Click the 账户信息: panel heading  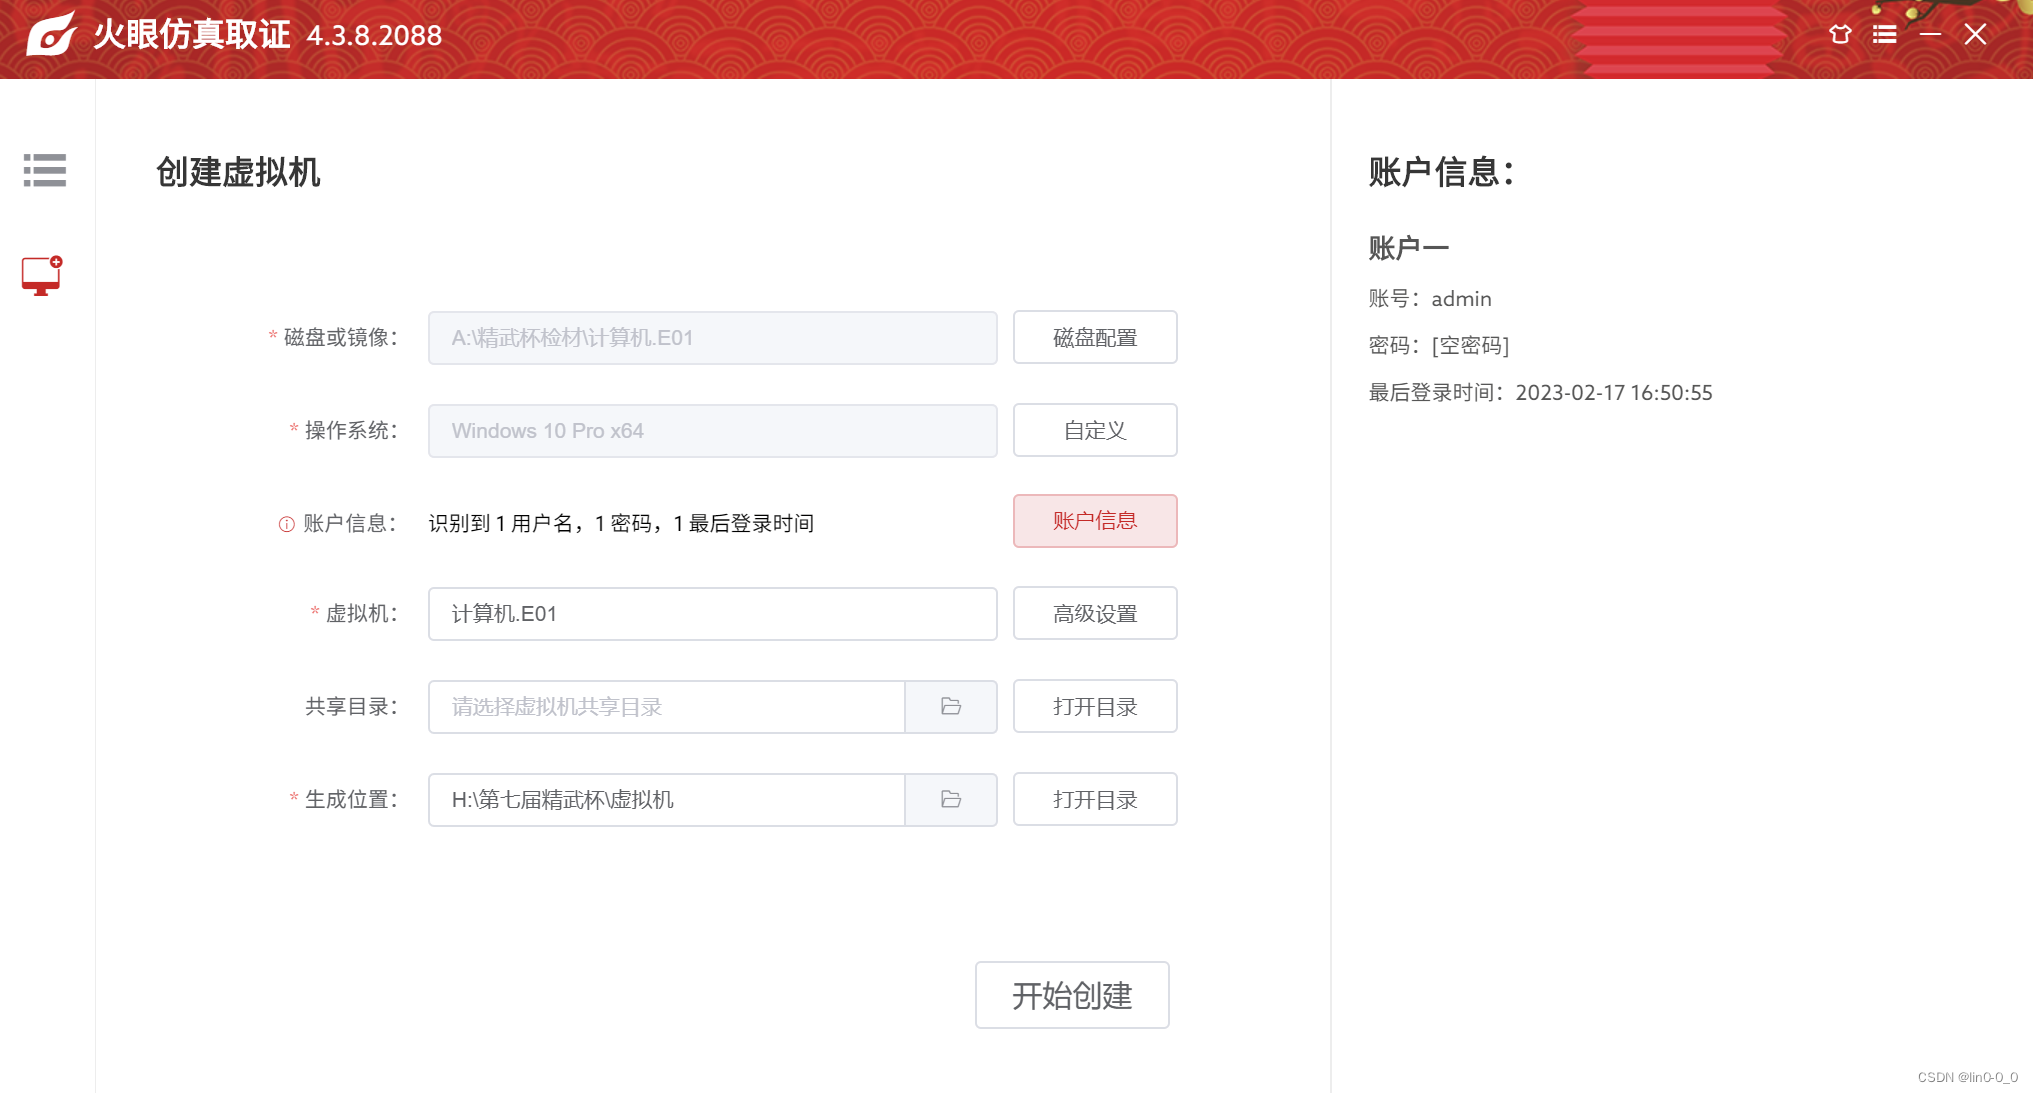tap(1441, 172)
